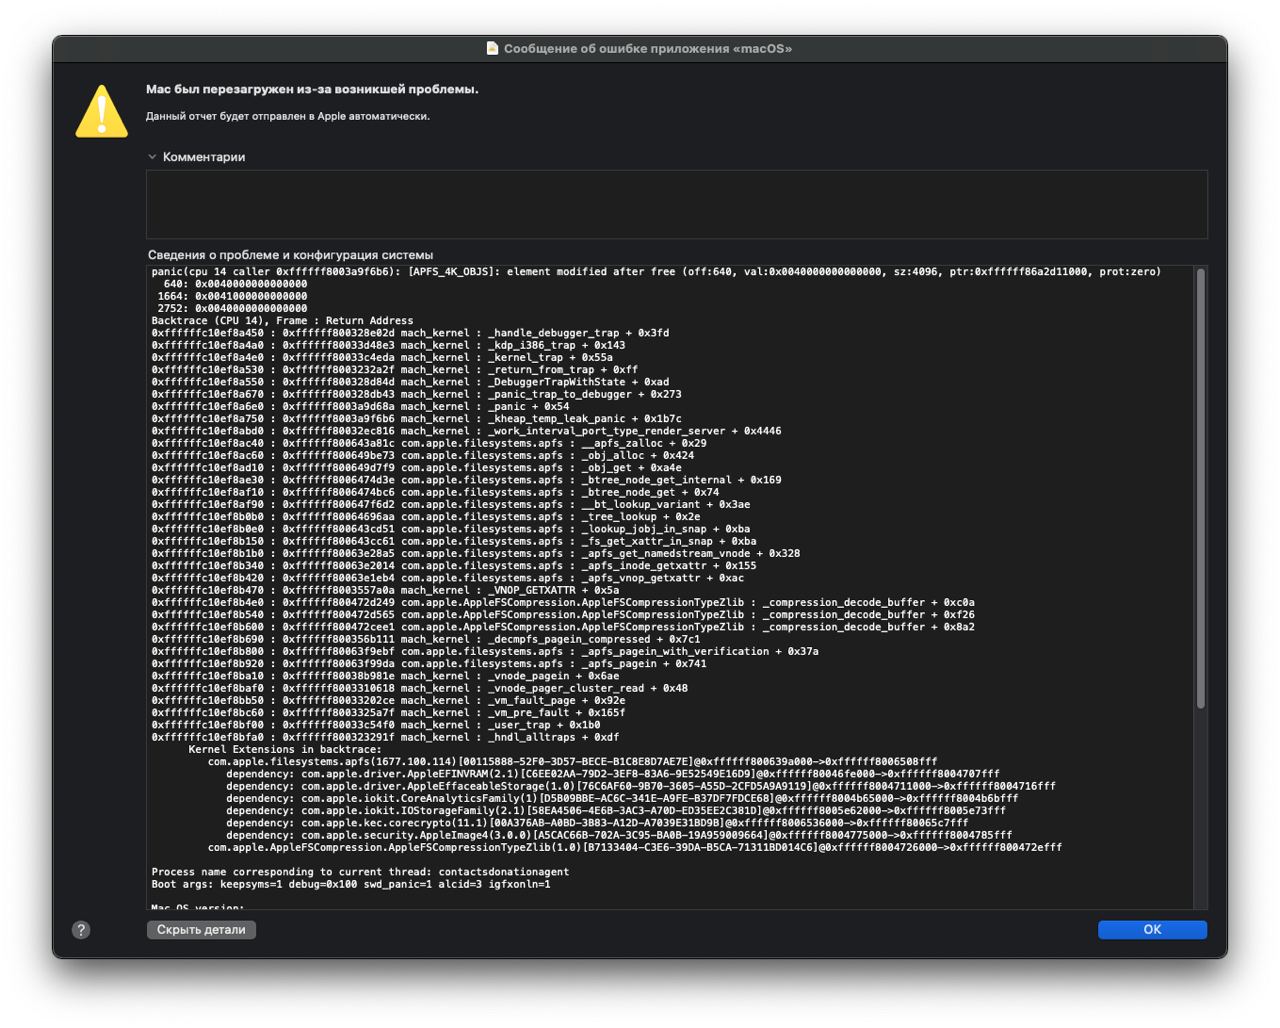This screenshot has height=1028, width=1280.
Task: Click the backtrace line with _tree_lookup + 0x2e
Action: [x=426, y=517]
